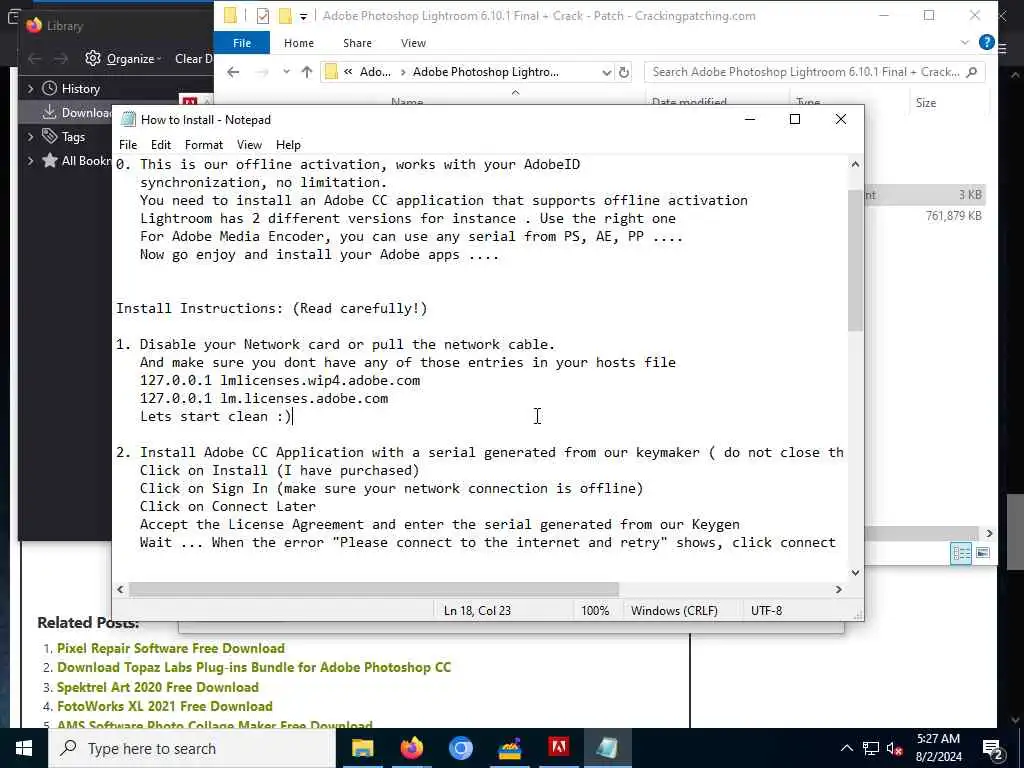Click Notepad vertical scrollbar up arrow

coord(856,165)
